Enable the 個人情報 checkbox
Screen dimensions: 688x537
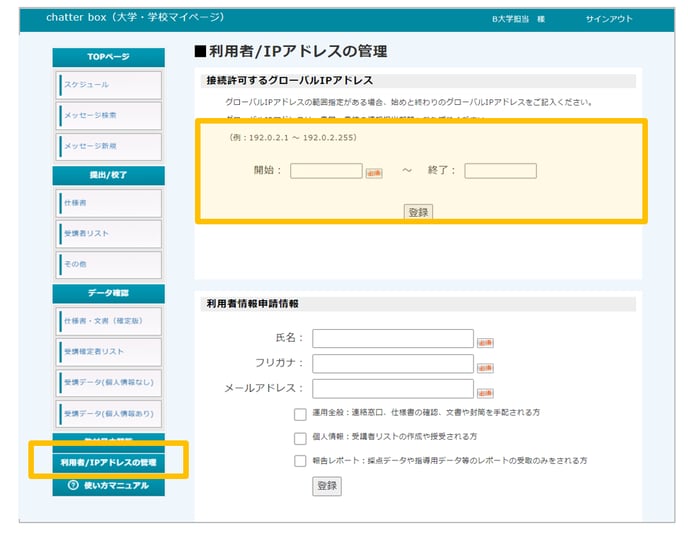[x=300, y=438]
